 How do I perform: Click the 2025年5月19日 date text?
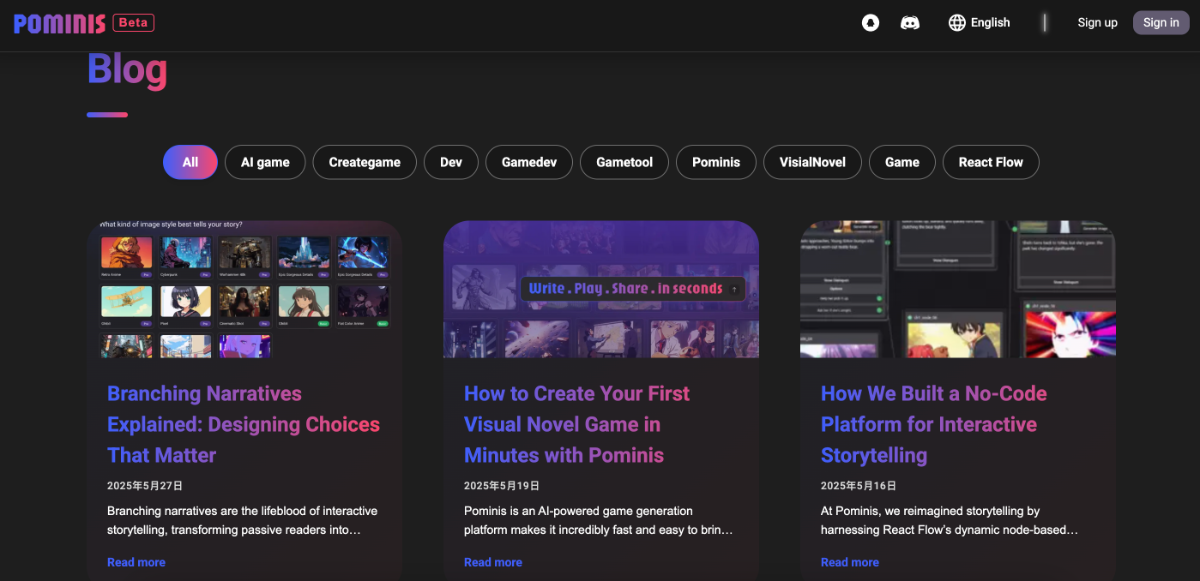[502, 485]
